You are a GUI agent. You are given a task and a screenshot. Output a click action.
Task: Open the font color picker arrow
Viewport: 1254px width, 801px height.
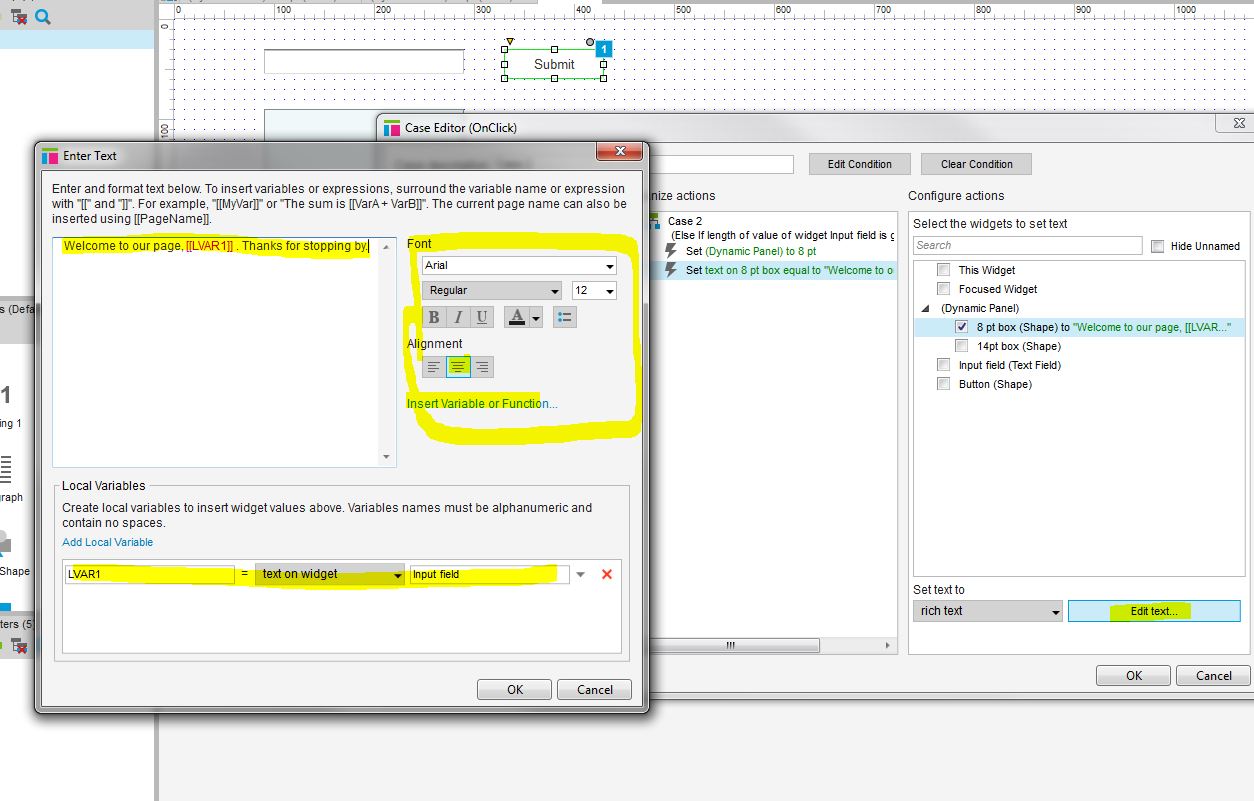tap(536, 318)
